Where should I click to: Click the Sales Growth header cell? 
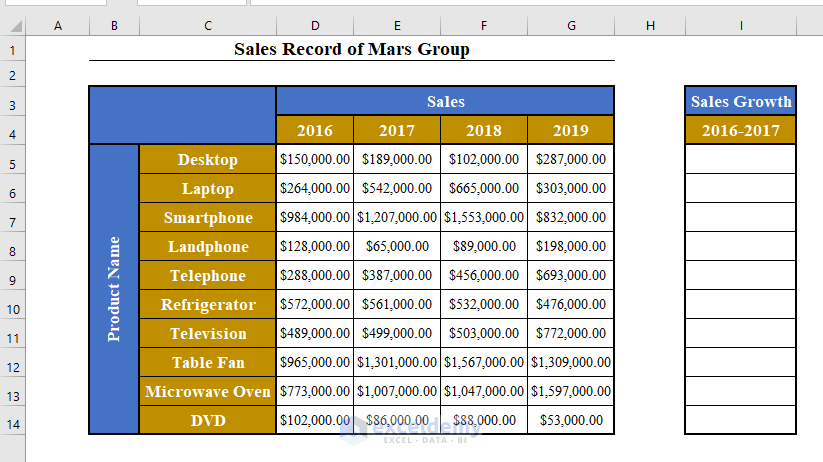(740, 101)
